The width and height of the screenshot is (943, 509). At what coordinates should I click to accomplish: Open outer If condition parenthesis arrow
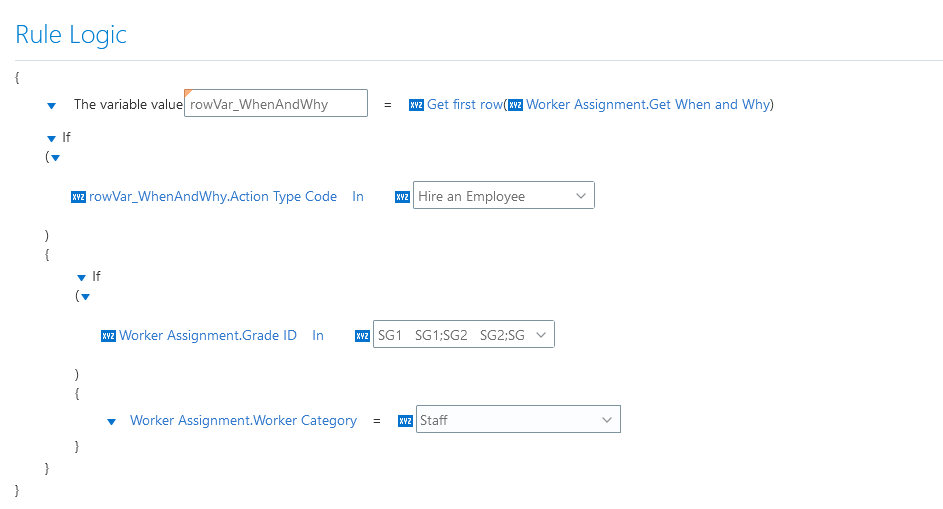point(56,158)
